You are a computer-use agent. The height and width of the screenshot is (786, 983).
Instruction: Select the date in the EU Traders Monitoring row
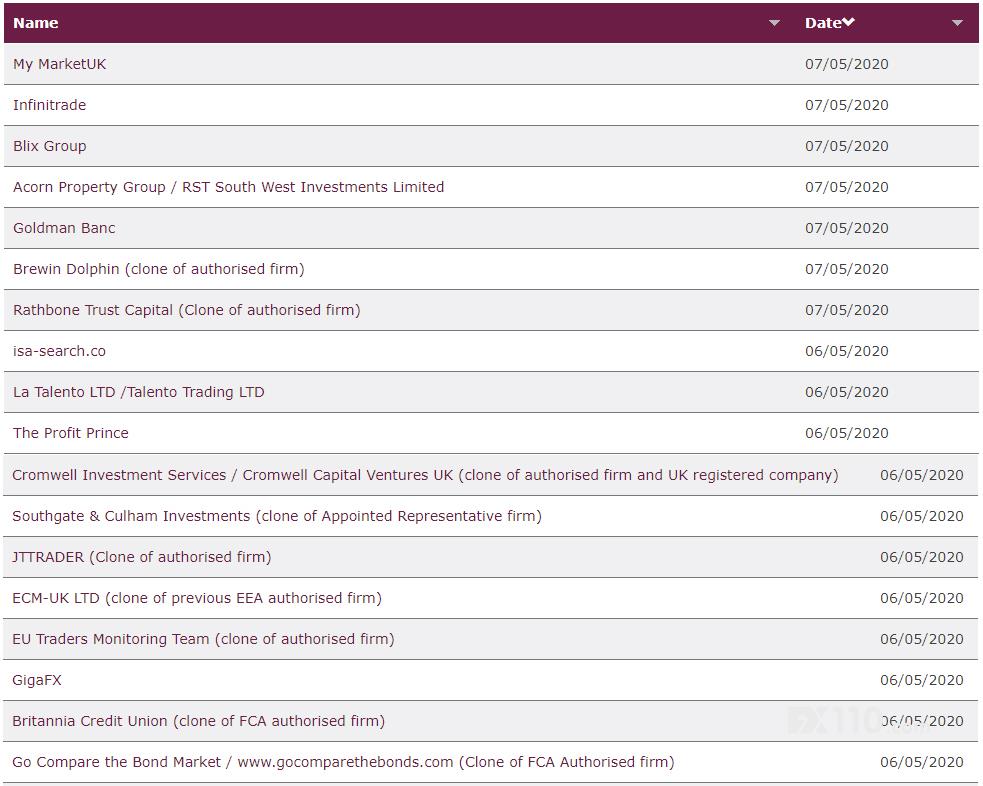pyautogui.click(x=922, y=639)
